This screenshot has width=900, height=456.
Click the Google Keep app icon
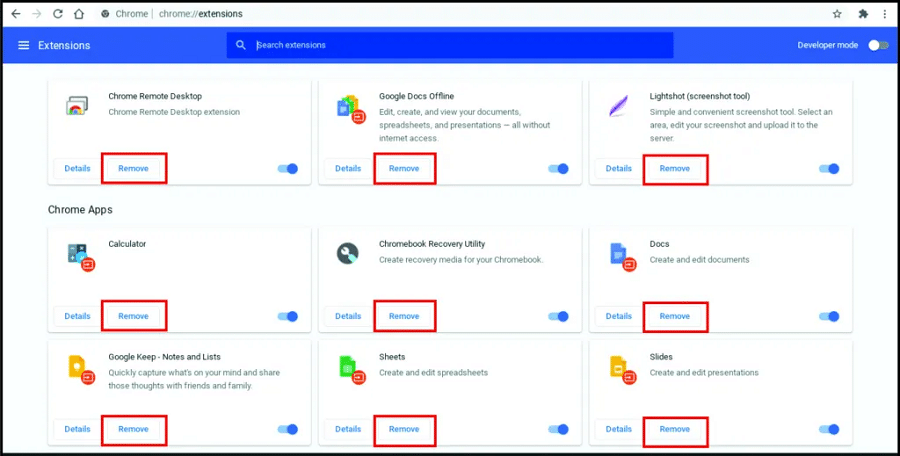[80, 369]
